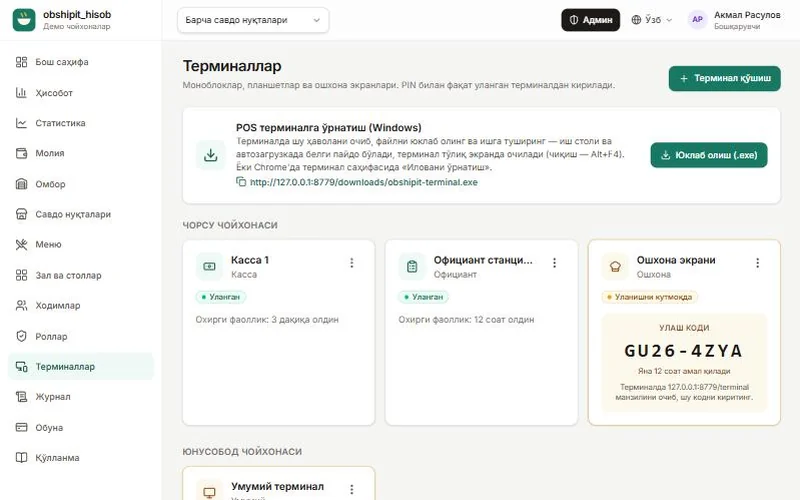Open the Статистика menu item
The image size is (800, 500).
[81, 123]
